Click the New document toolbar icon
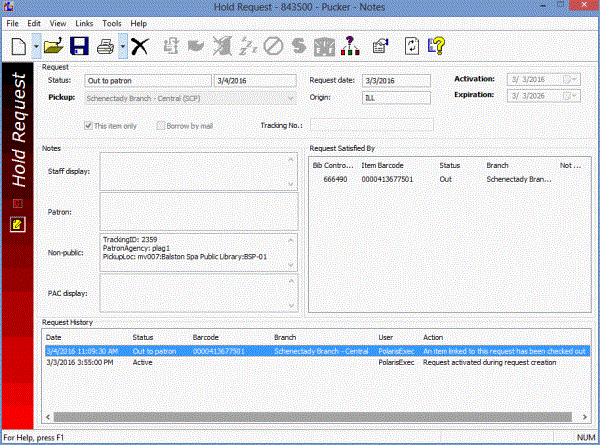The width and height of the screenshot is (600, 445). (x=18, y=45)
